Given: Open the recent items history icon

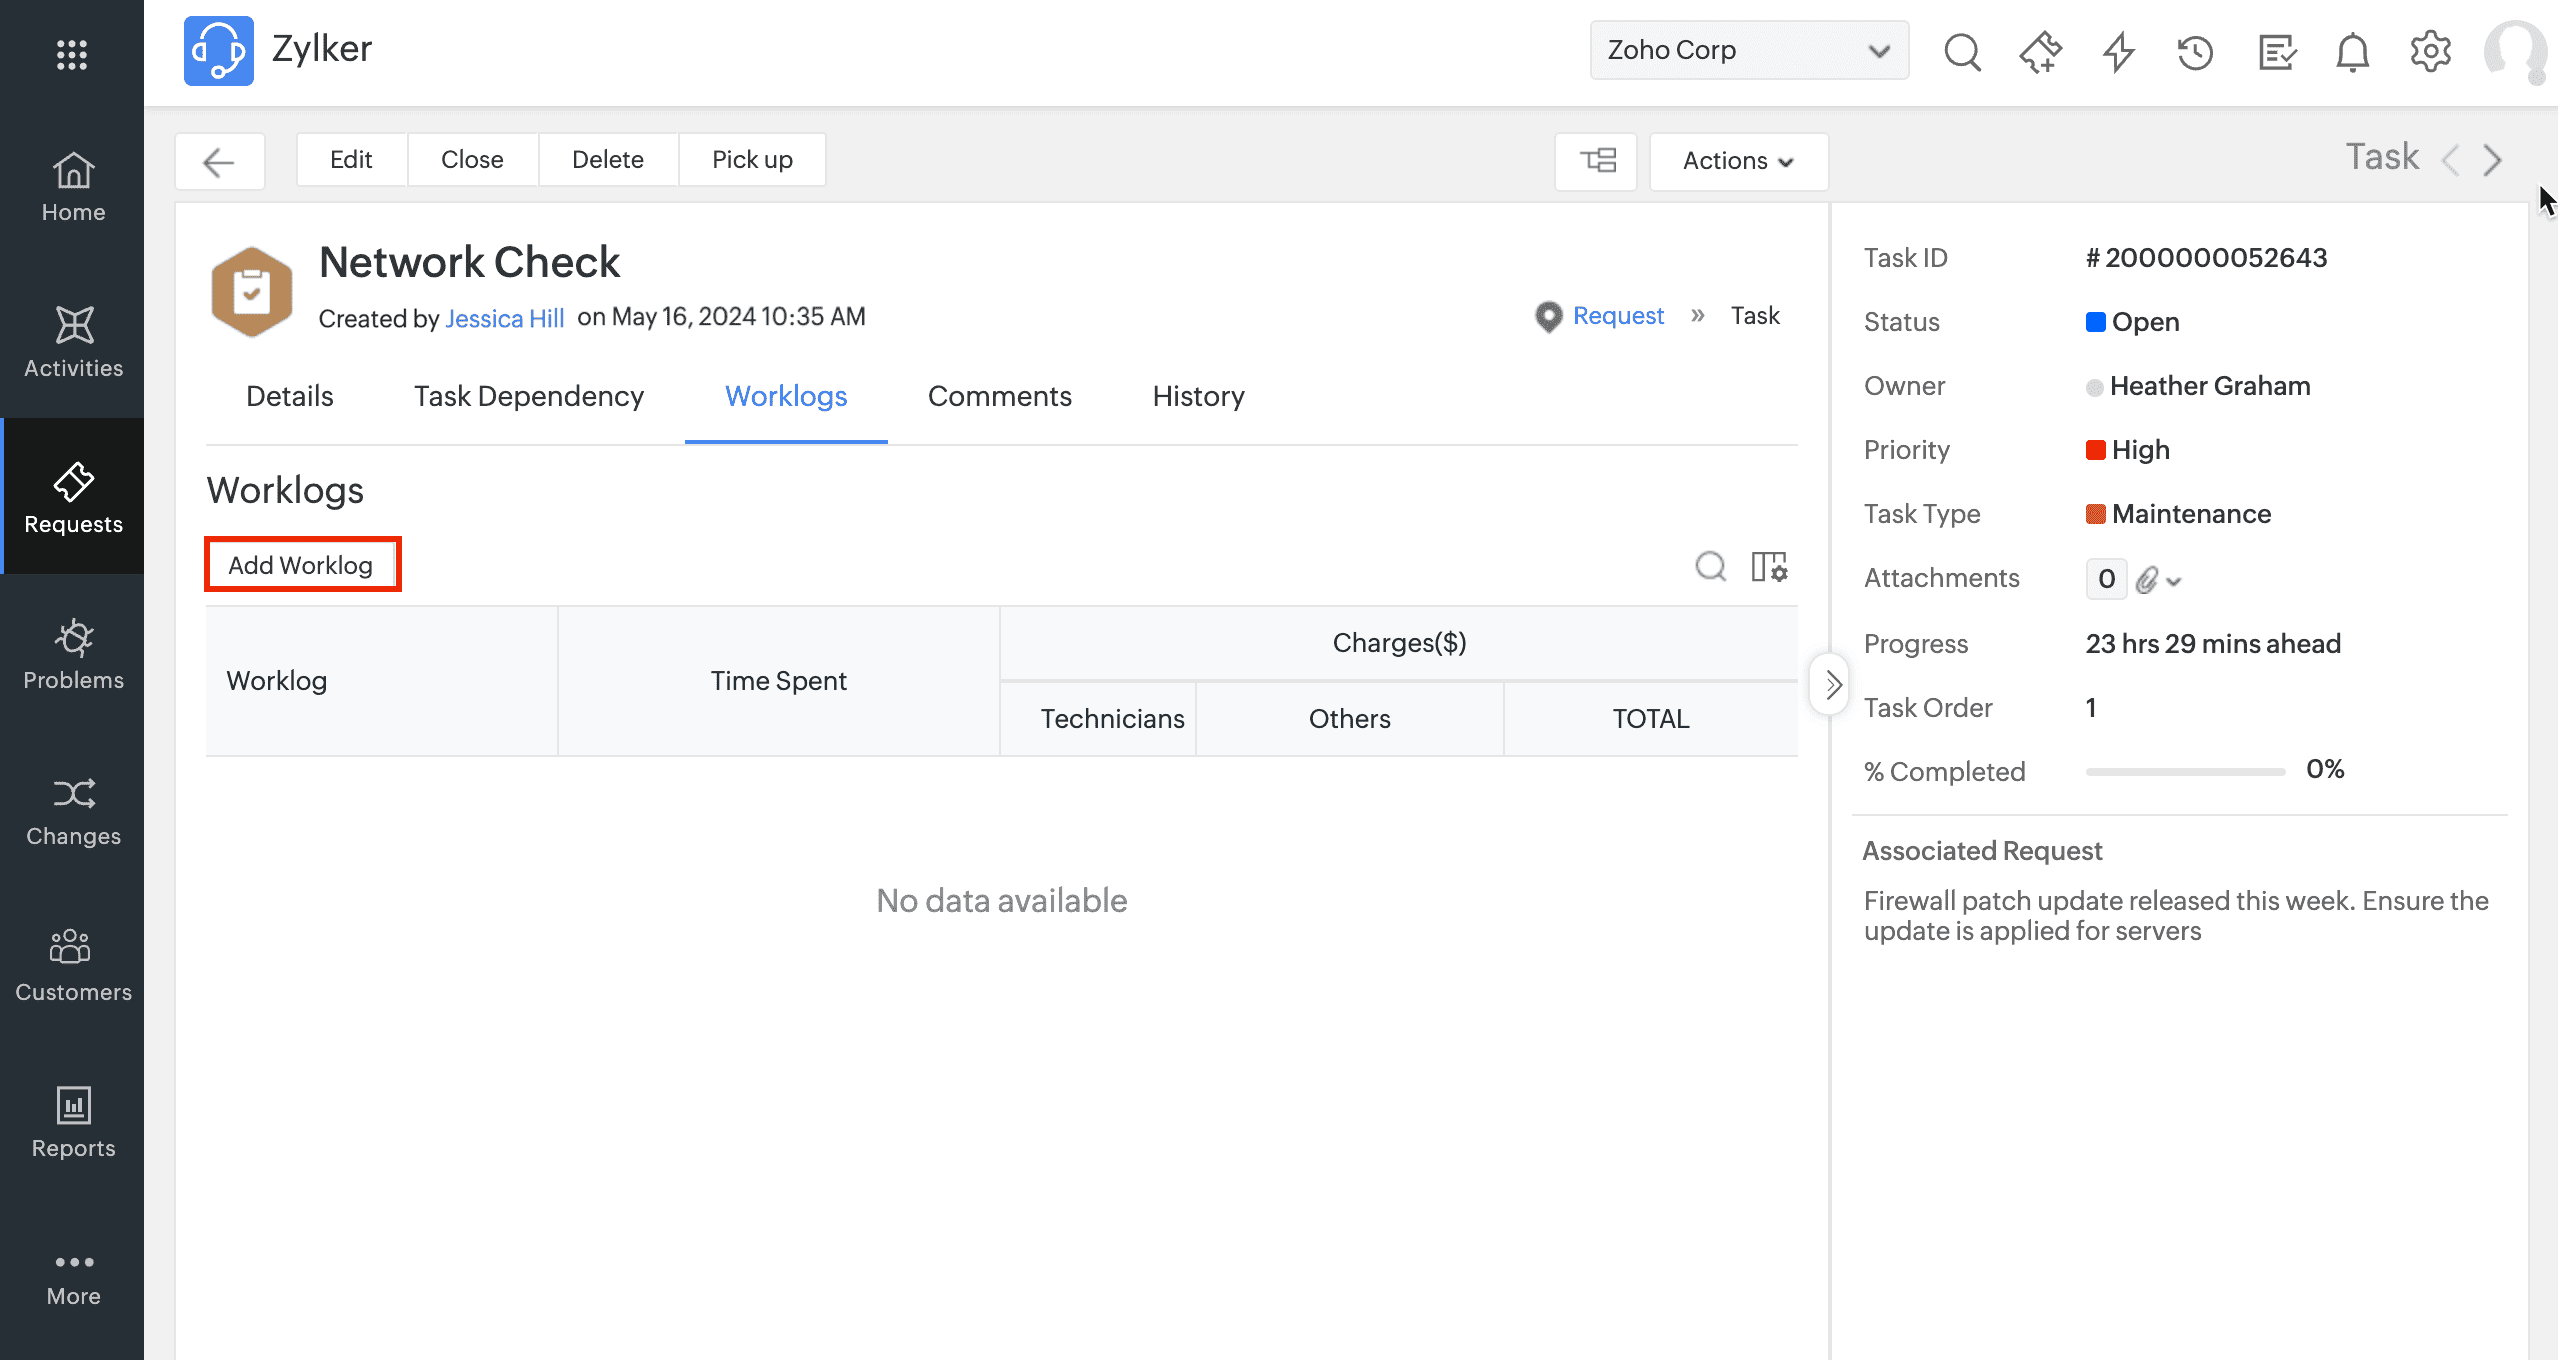Looking at the screenshot, I should tap(2195, 52).
